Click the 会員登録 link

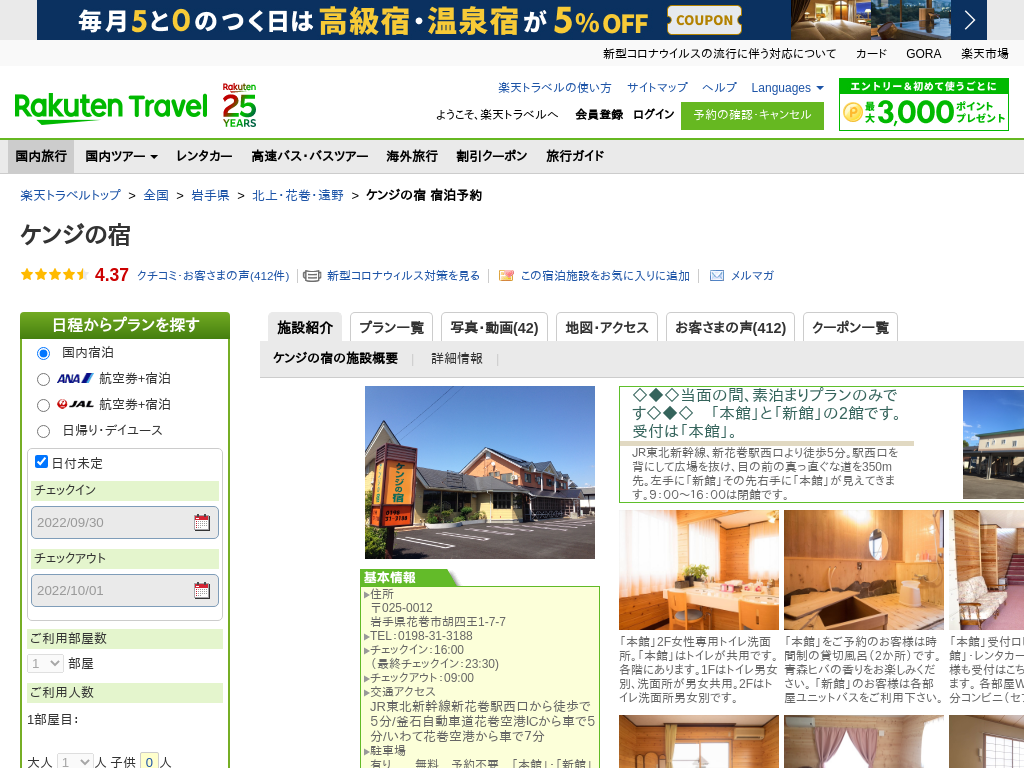pos(599,115)
